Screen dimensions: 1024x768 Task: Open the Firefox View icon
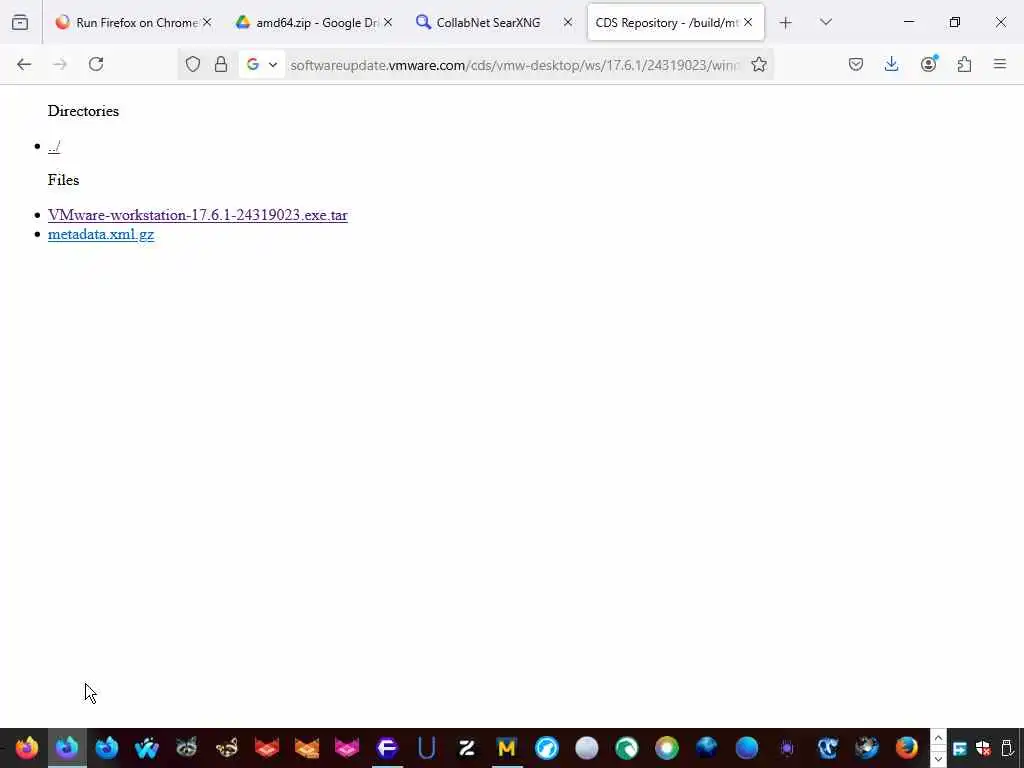(20, 22)
